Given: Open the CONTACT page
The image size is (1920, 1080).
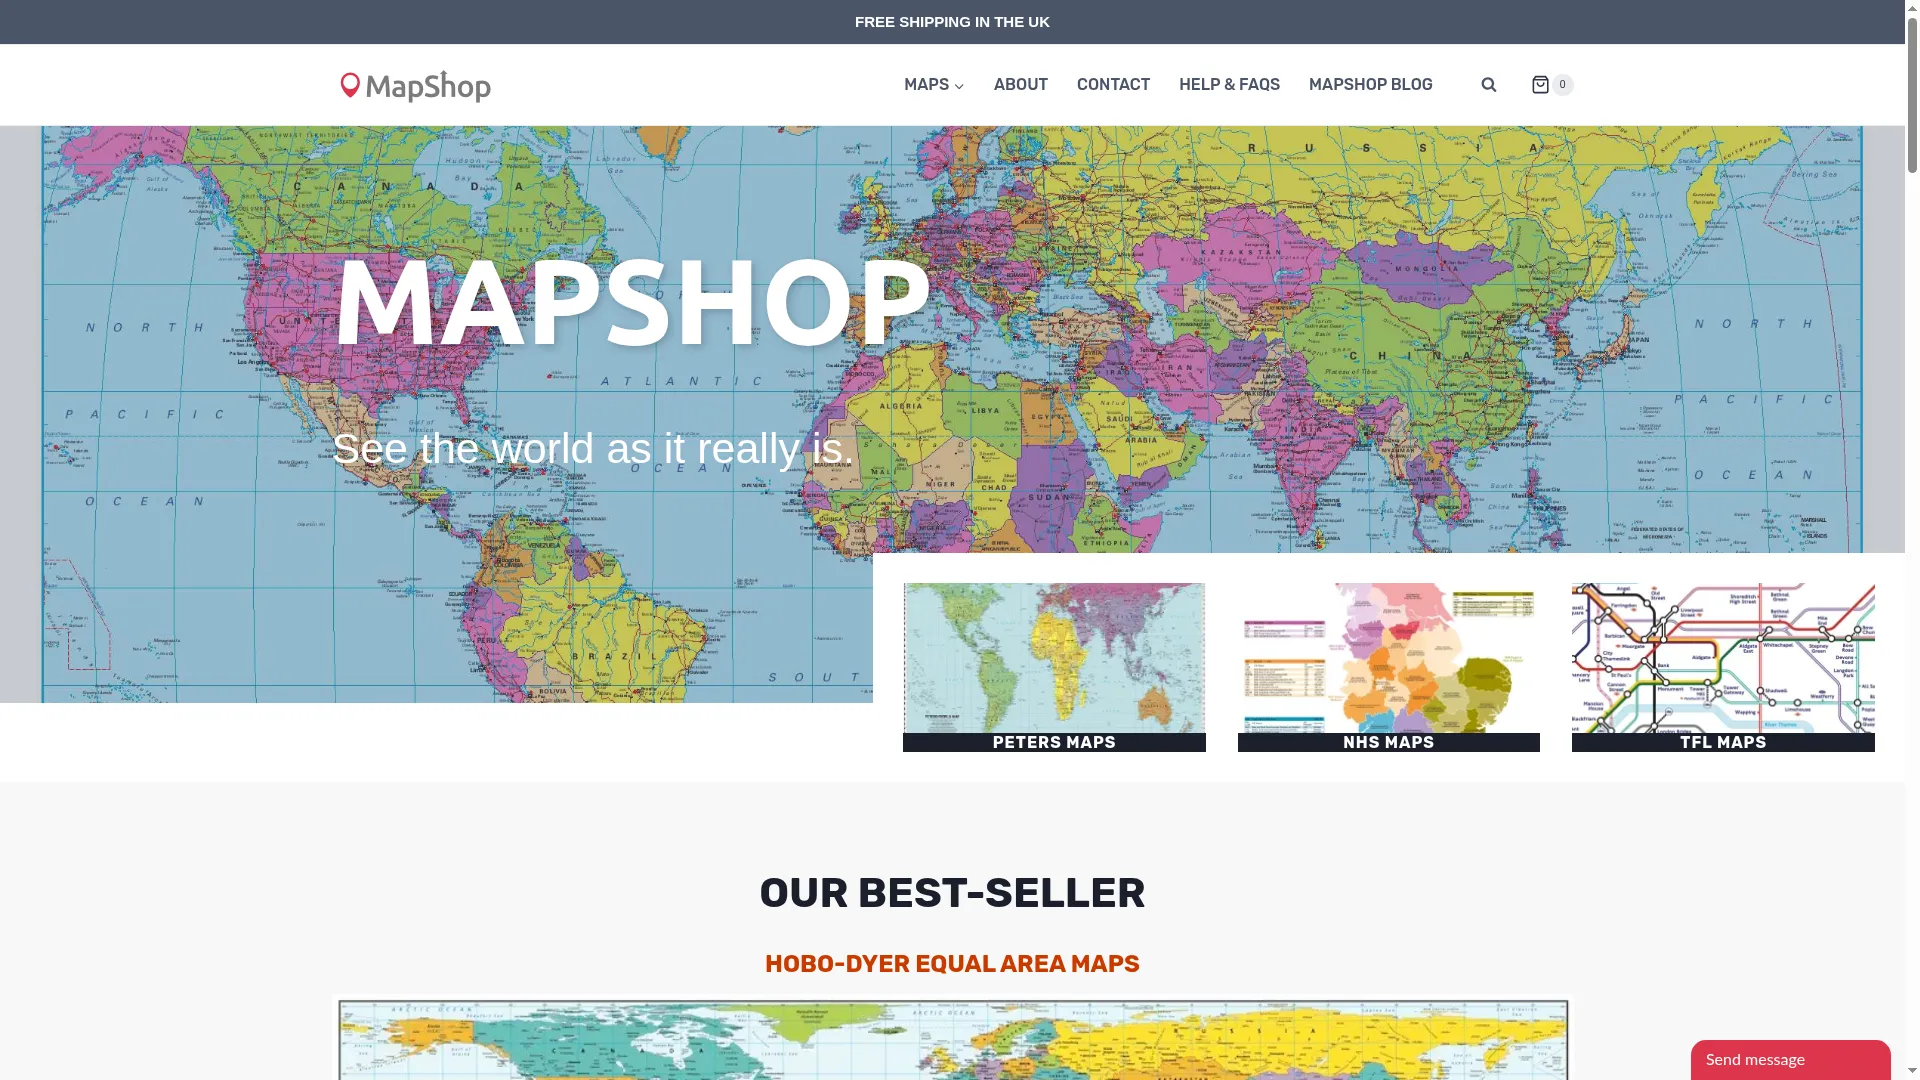Looking at the screenshot, I should pyautogui.click(x=1113, y=85).
